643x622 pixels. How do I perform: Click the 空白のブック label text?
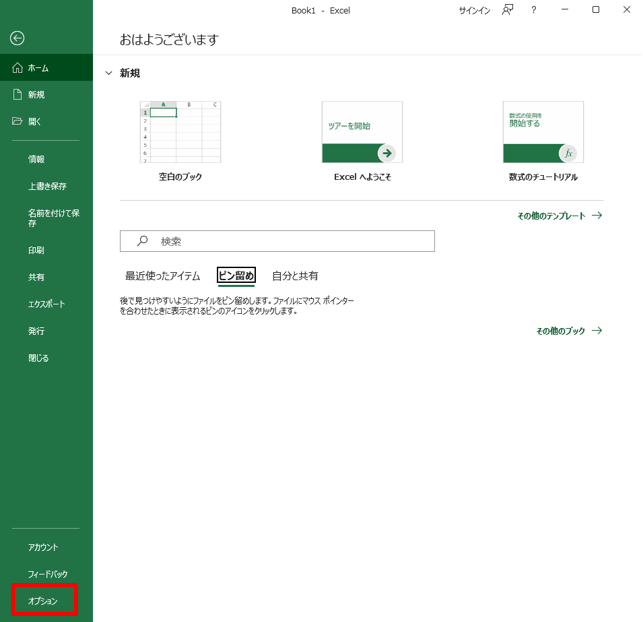coord(180,177)
